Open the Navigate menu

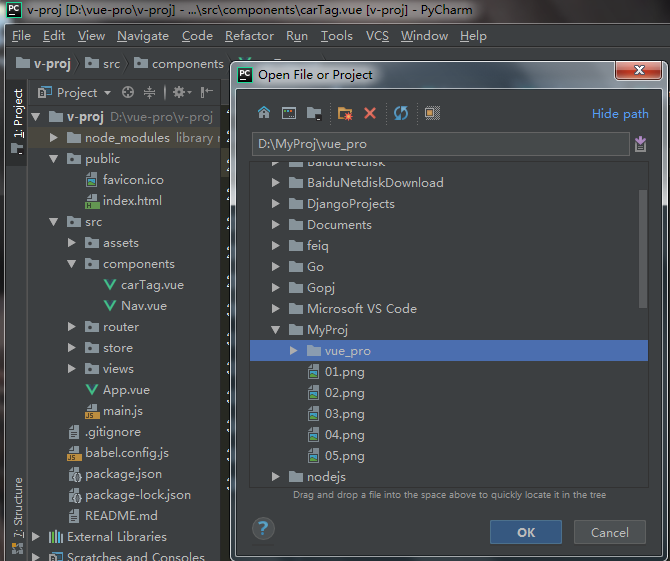pyautogui.click(x=143, y=36)
